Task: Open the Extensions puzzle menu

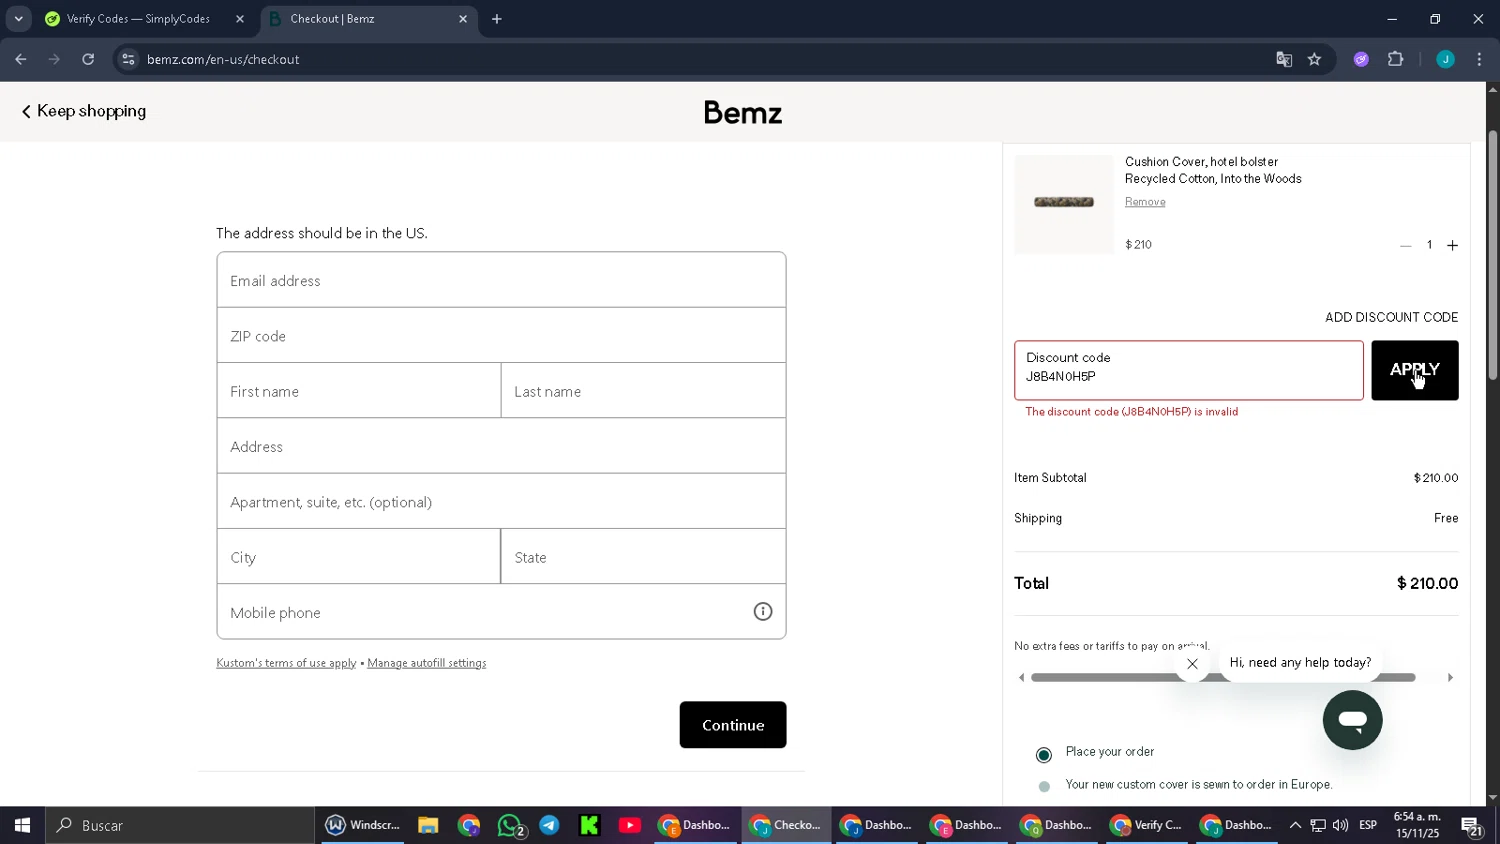Action: pyautogui.click(x=1396, y=59)
